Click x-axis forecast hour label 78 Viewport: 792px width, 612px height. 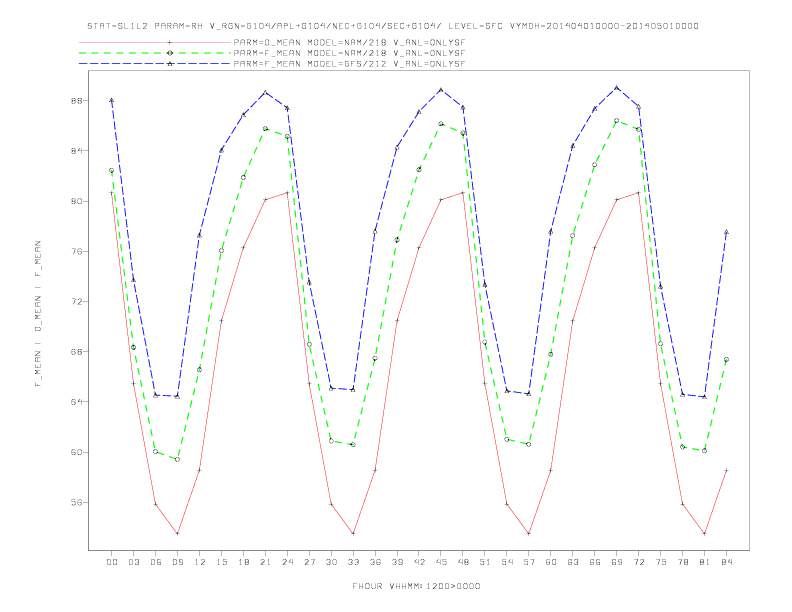[x=683, y=562]
